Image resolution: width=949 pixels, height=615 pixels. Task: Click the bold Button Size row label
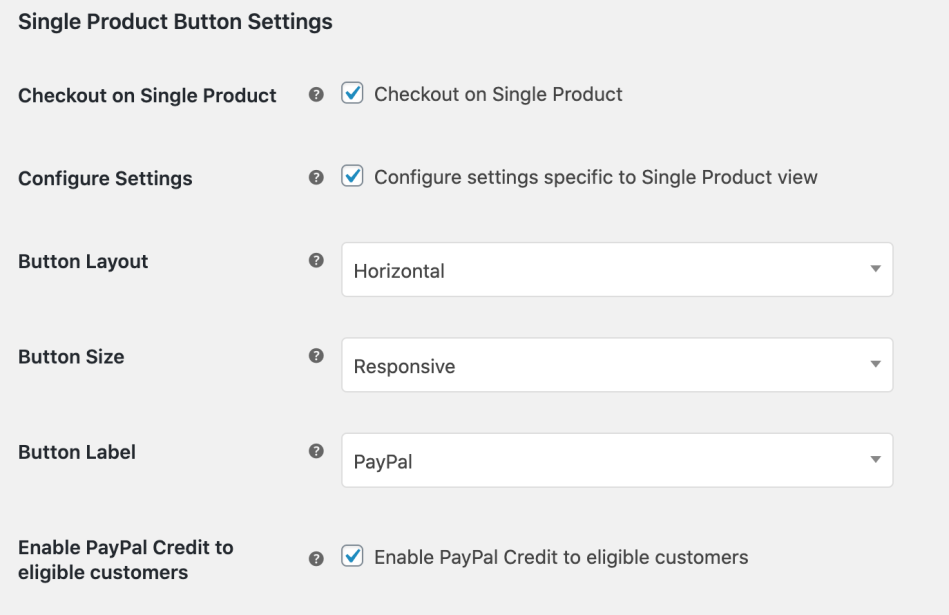(x=71, y=357)
